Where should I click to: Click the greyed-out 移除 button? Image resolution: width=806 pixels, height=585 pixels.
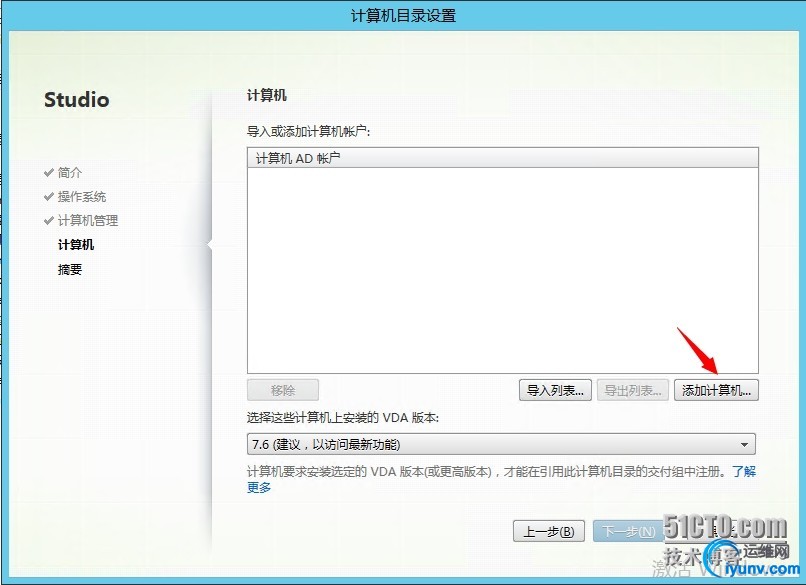click(283, 390)
